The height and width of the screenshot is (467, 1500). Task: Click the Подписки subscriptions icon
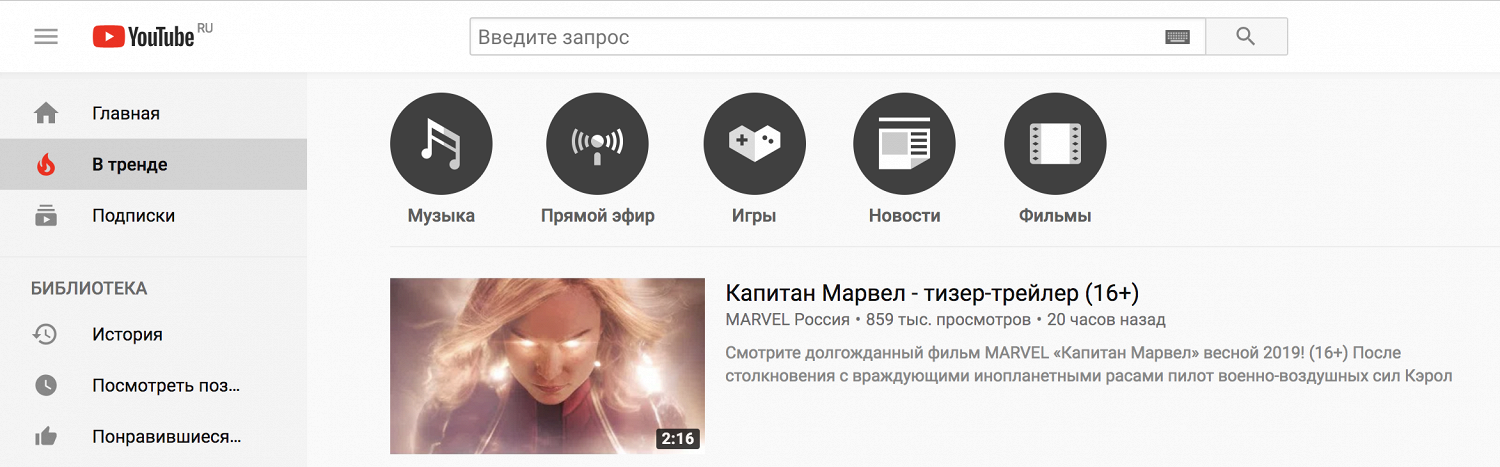(x=46, y=215)
